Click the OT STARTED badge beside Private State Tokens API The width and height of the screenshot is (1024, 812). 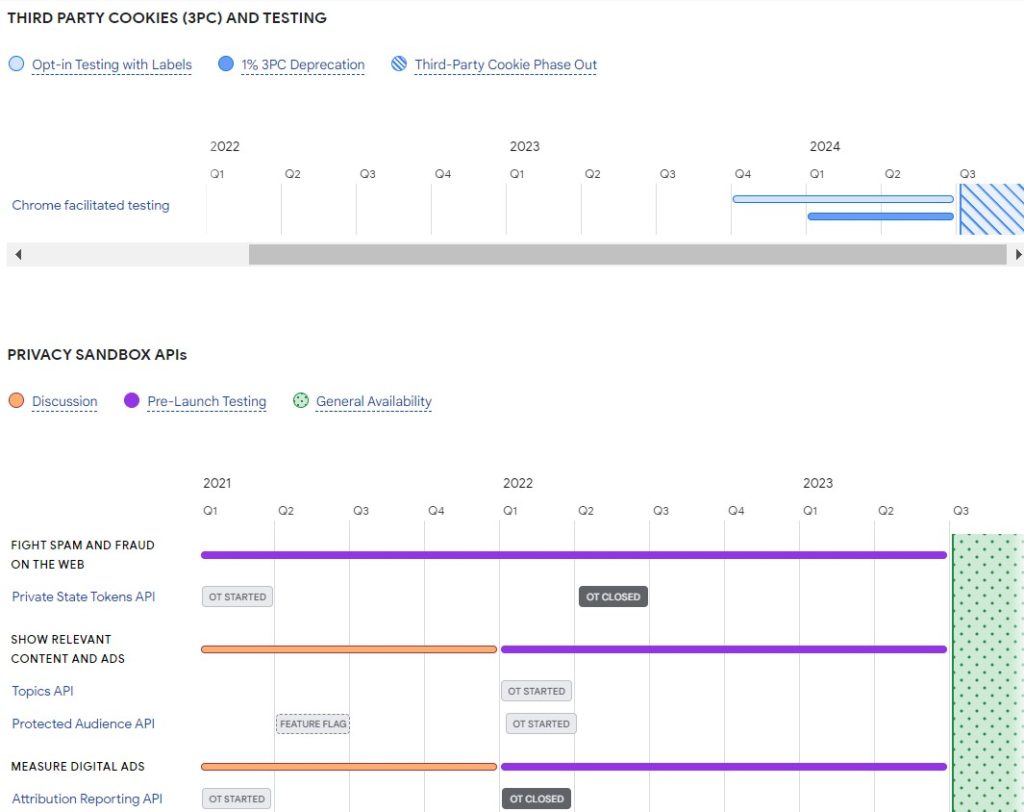(x=237, y=596)
